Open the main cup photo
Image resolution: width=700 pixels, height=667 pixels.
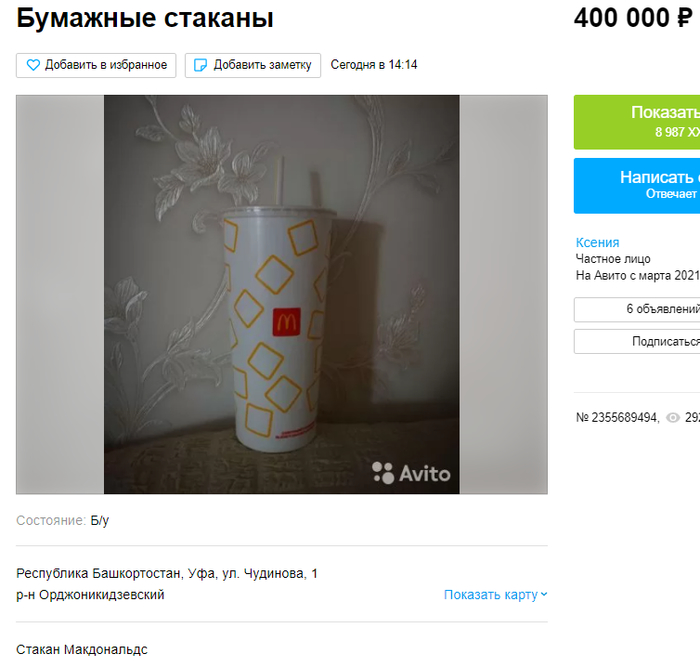[x=282, y=294]
